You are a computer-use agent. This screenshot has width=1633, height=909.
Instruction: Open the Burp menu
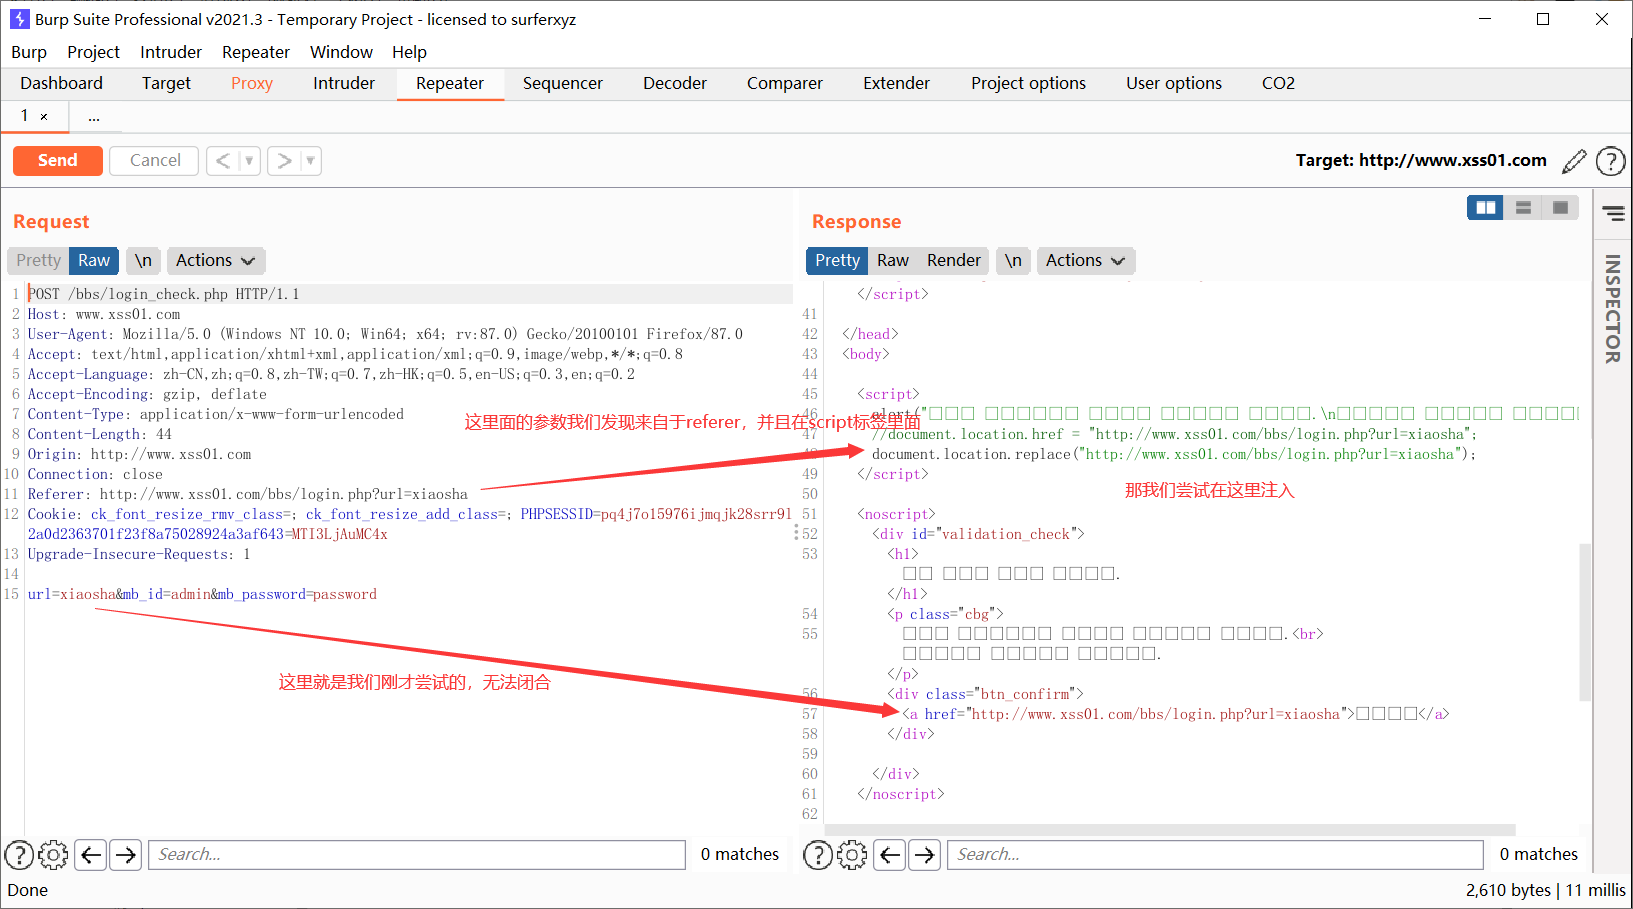click(29, 52)
